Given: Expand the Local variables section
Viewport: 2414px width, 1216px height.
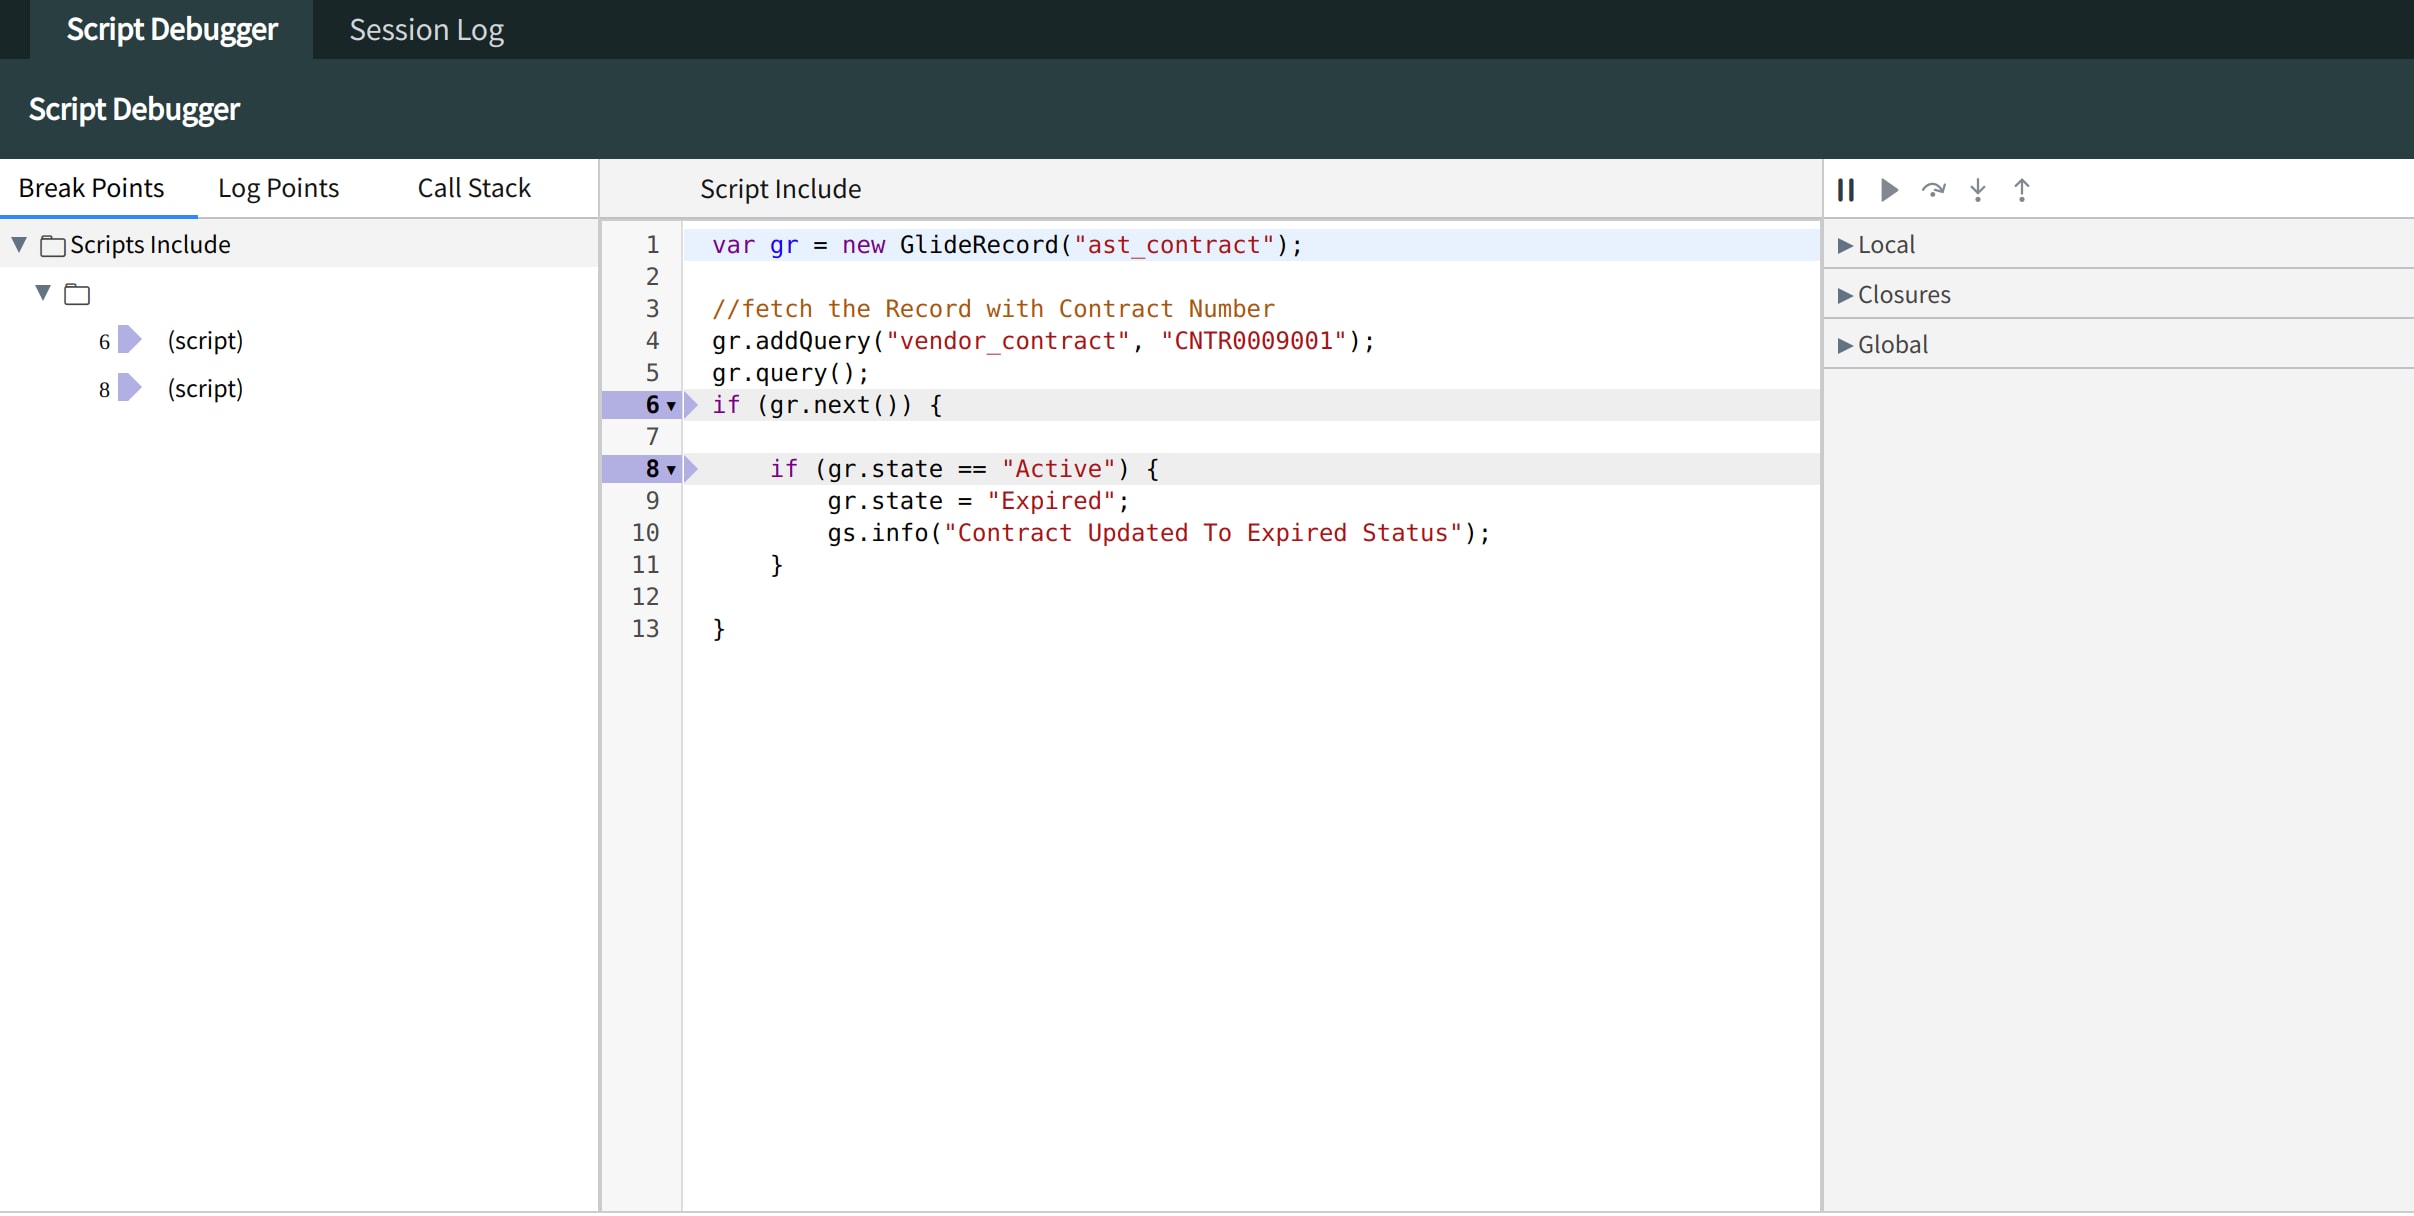Looking at the screenshot, I should click(x=1847, y=244).
